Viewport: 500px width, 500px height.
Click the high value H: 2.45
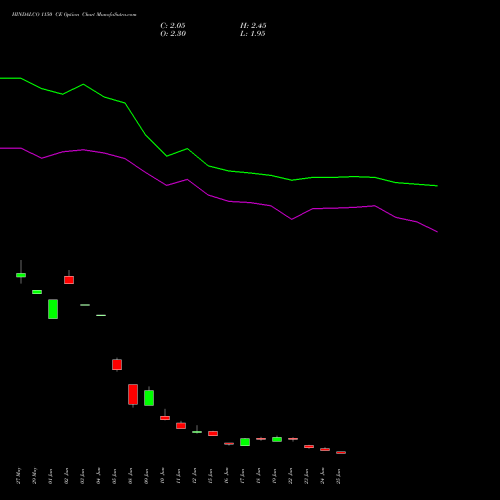click(x=253, y=26)
